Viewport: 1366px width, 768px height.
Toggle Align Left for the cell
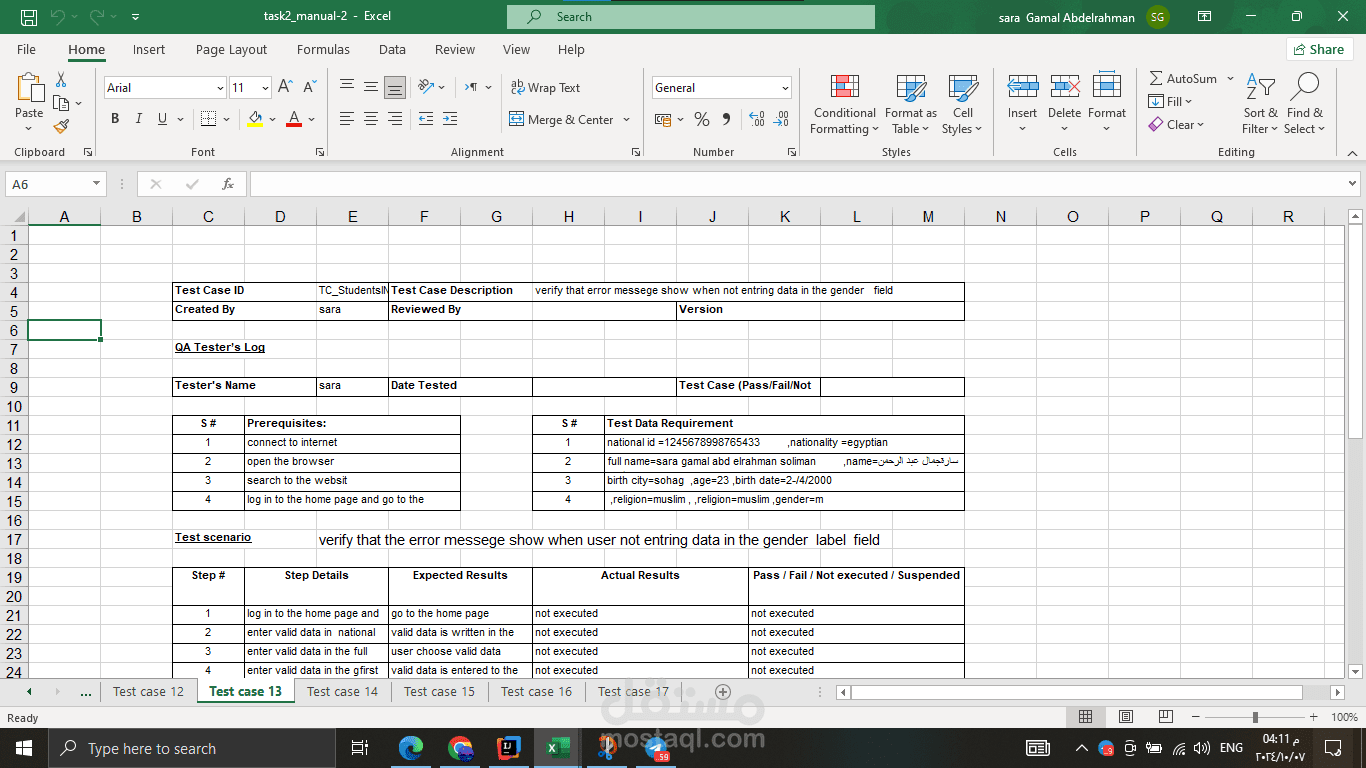(x=347, y=119)
